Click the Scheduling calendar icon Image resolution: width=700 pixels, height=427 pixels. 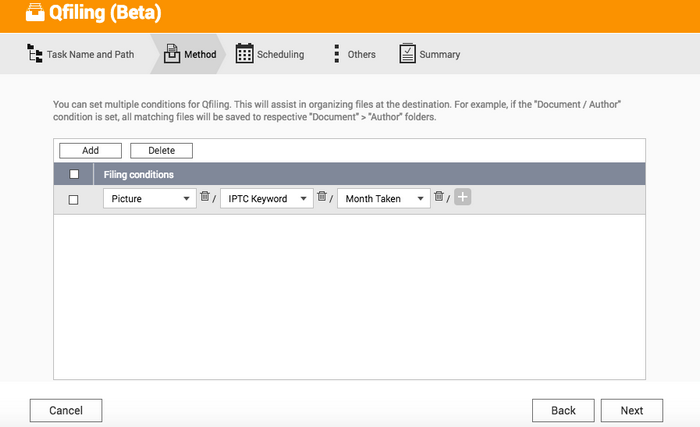(x=244, y=53)
